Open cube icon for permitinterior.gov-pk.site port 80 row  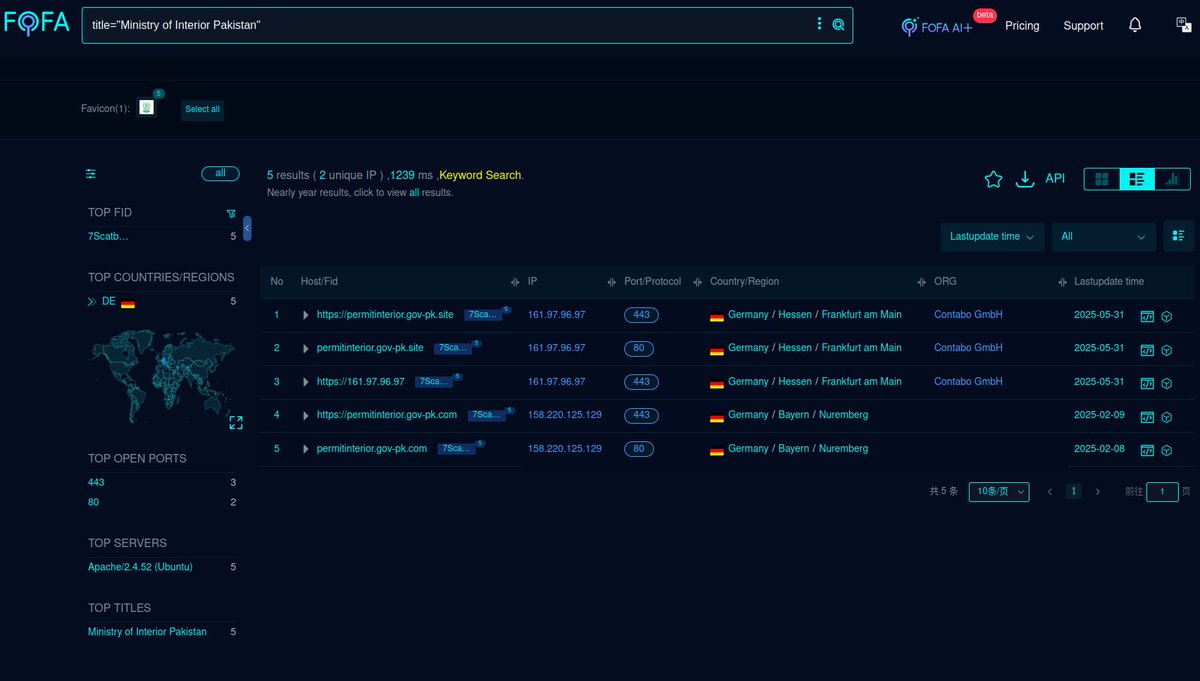[x=1166, y=350]
